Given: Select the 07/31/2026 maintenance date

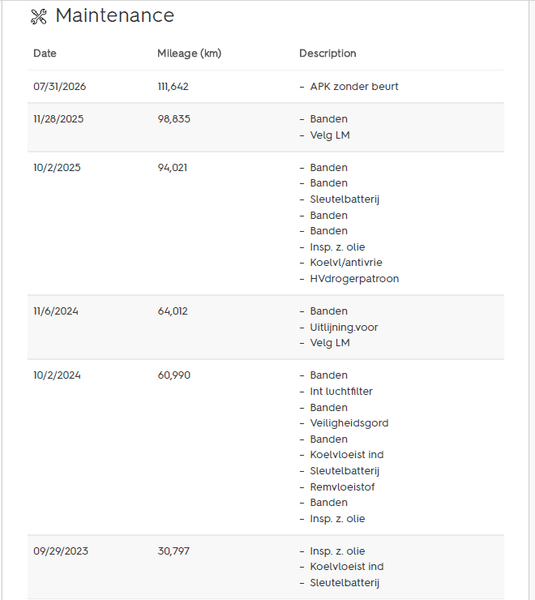Looking at the screenshot, I should 60,86.
